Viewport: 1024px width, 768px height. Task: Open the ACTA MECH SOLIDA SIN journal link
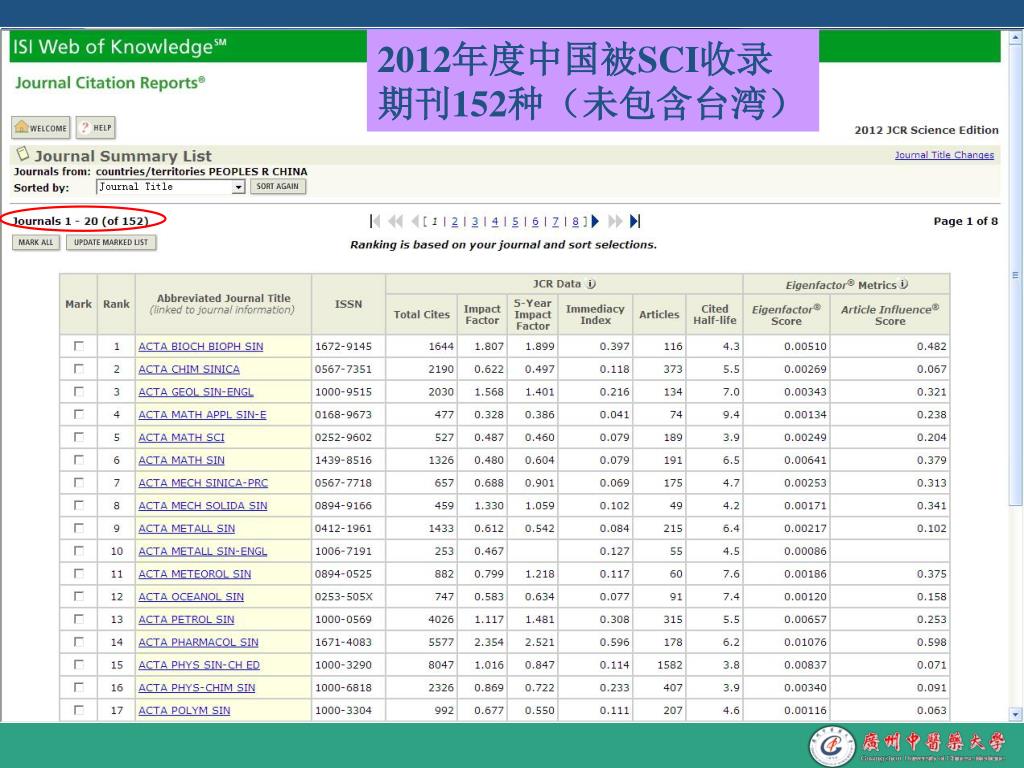click(202, 505)
